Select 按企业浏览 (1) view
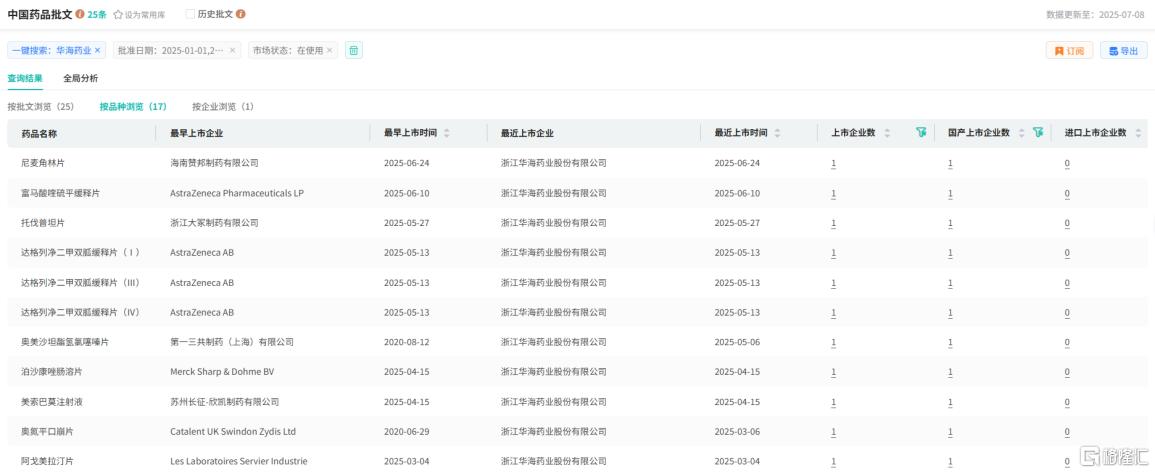The image size is (1155, 473). click(223, 107)
